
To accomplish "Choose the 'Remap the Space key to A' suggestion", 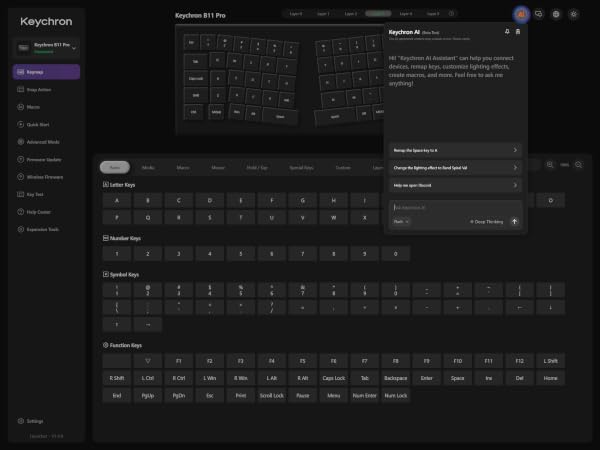I will pos(455,150).
